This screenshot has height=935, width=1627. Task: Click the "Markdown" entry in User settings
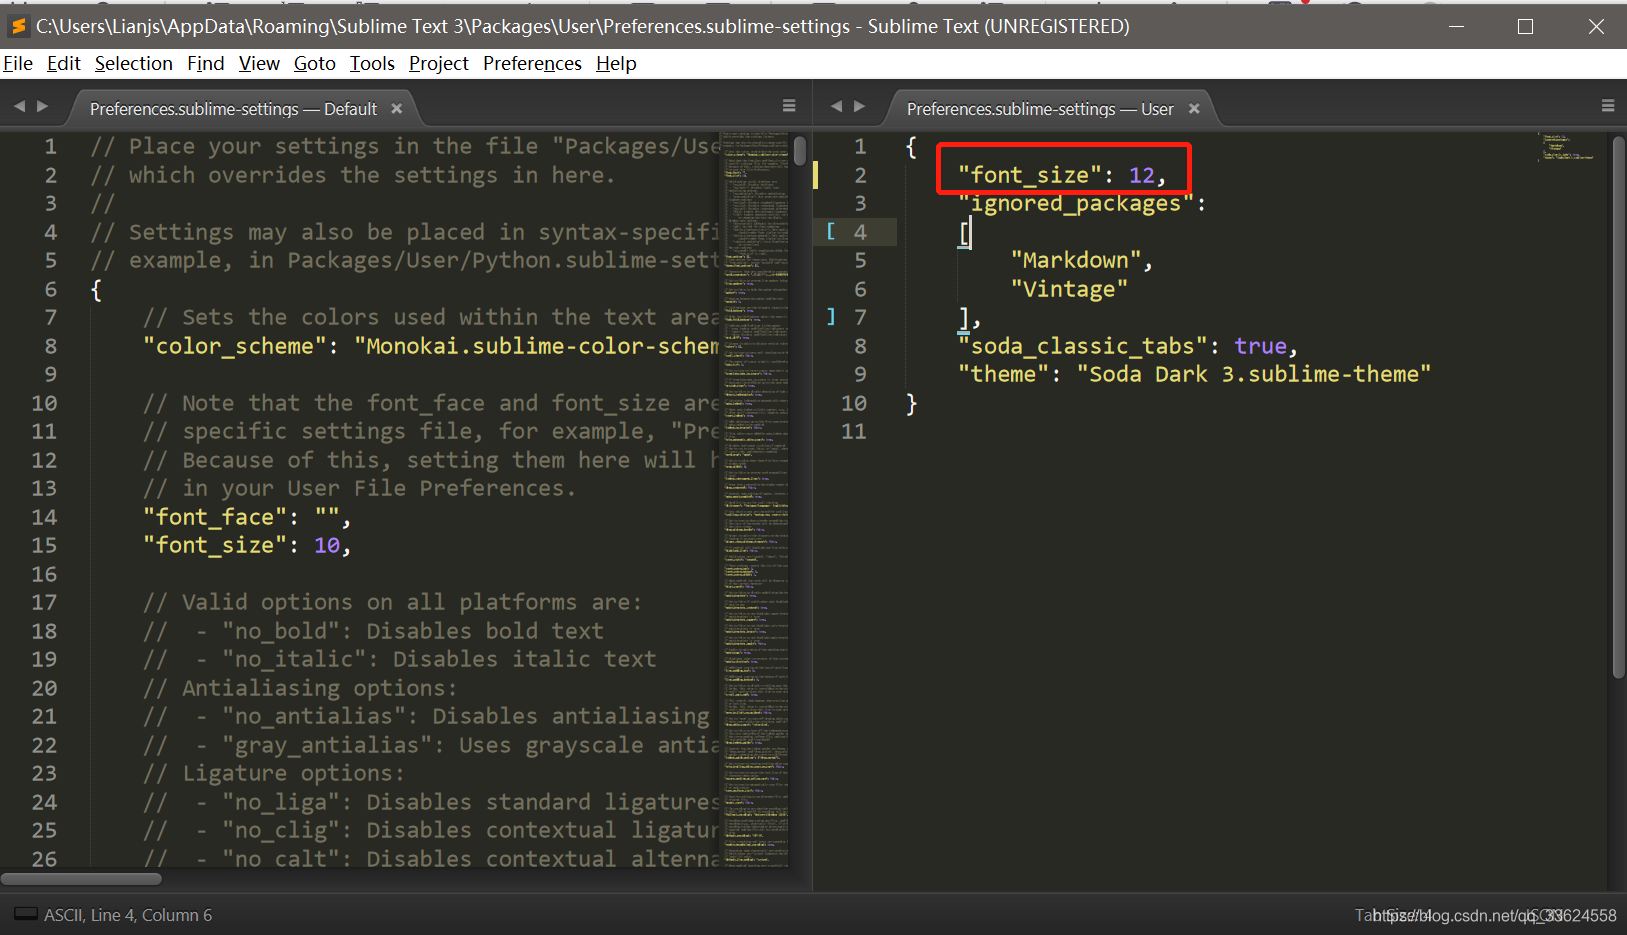1076,260
